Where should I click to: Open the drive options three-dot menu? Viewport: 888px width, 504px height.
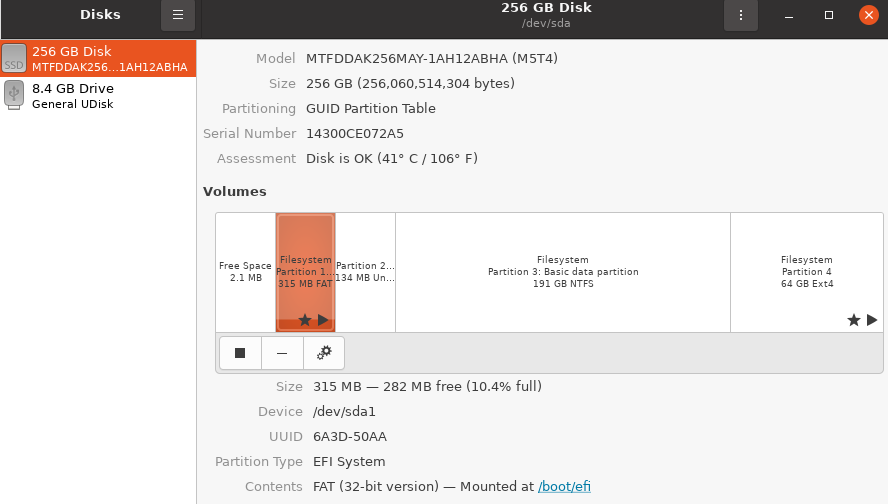741,15
